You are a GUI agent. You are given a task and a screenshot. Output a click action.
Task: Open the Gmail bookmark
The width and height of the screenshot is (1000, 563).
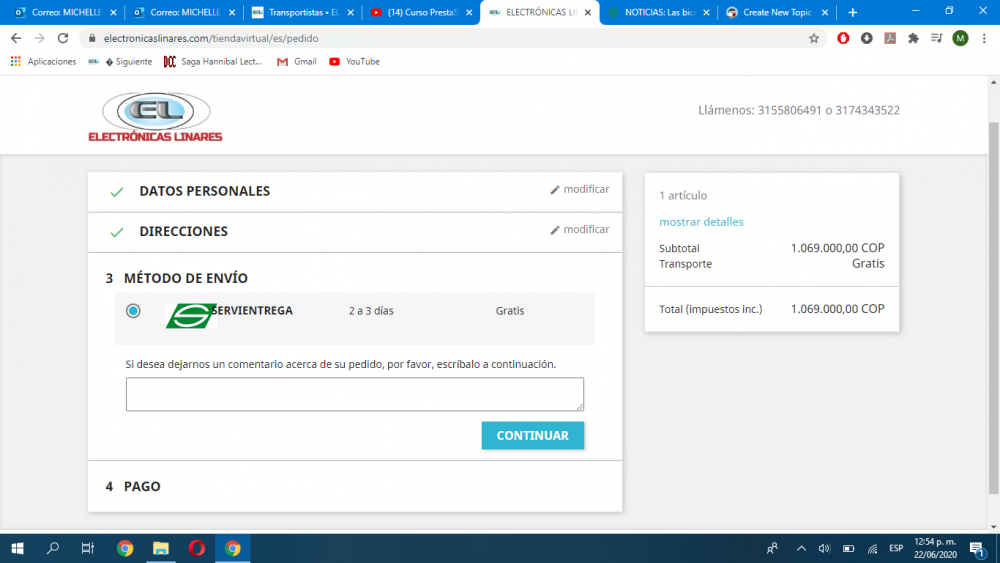(x=297, y=62)
